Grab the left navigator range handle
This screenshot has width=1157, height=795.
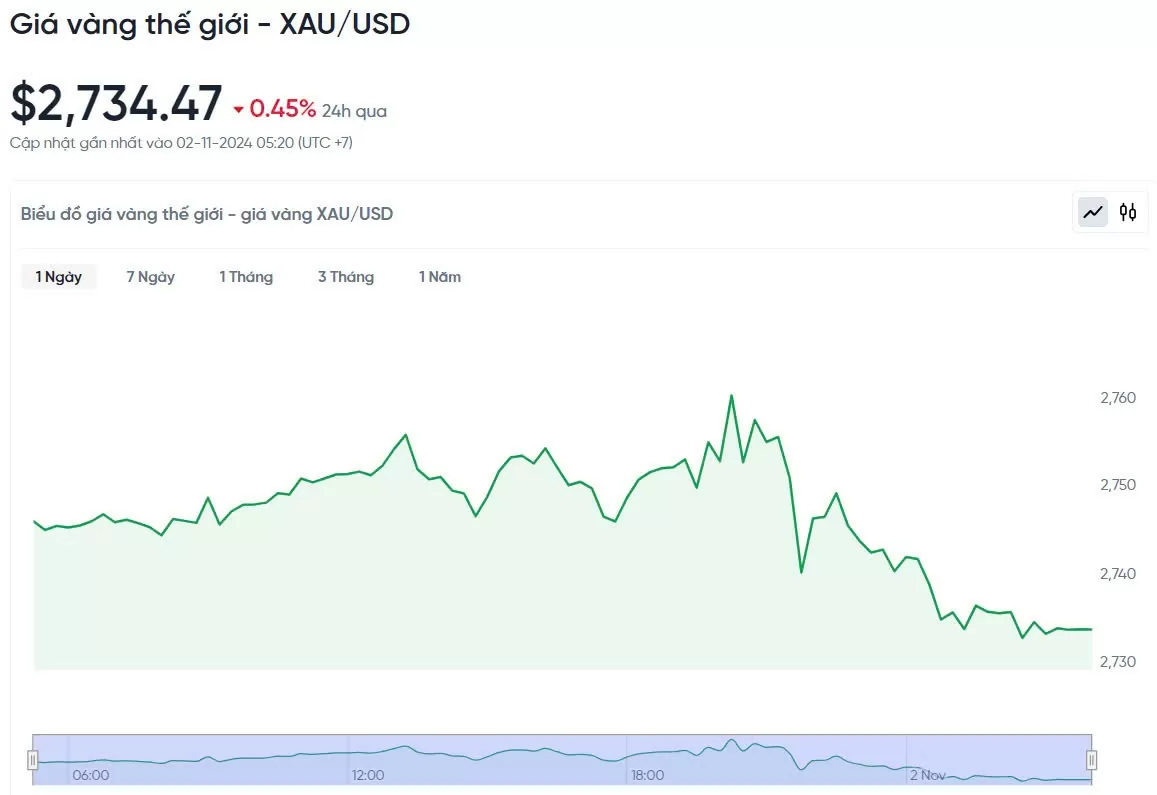(x=32, y=760)
